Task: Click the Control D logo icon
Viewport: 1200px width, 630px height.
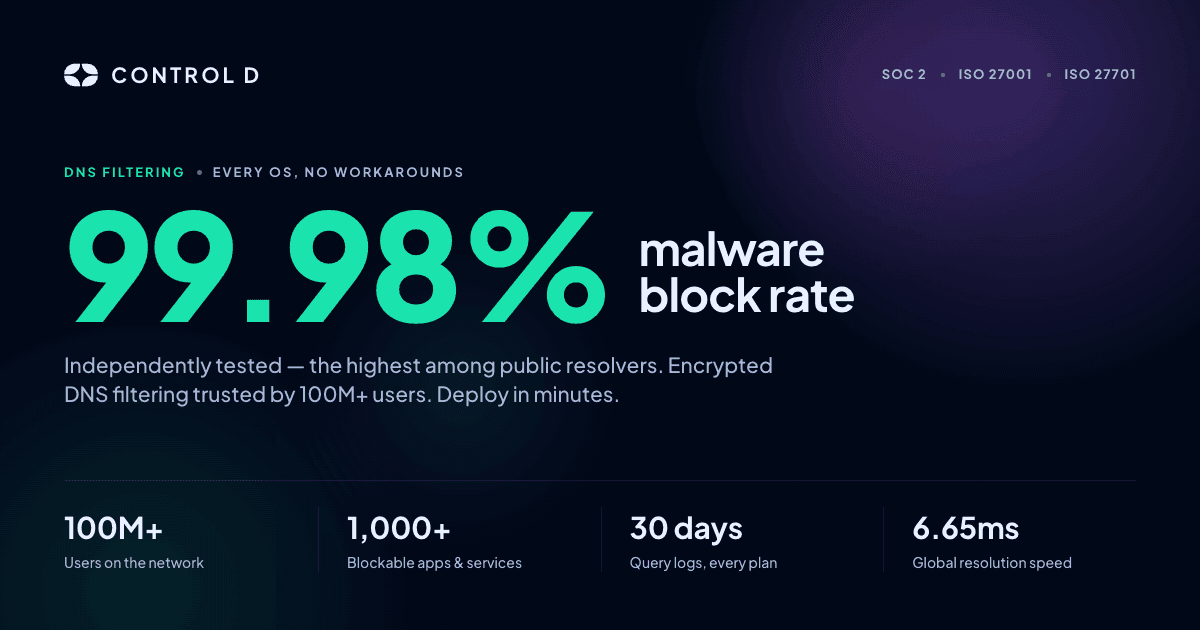Action: point(81,75)
